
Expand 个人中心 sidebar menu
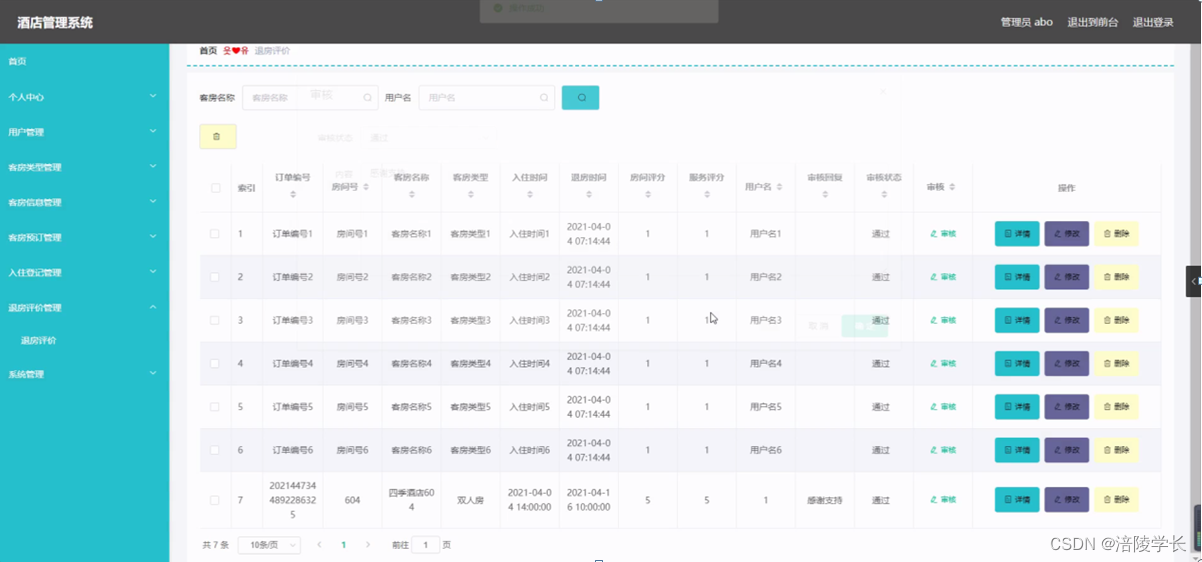click(84, 97)
